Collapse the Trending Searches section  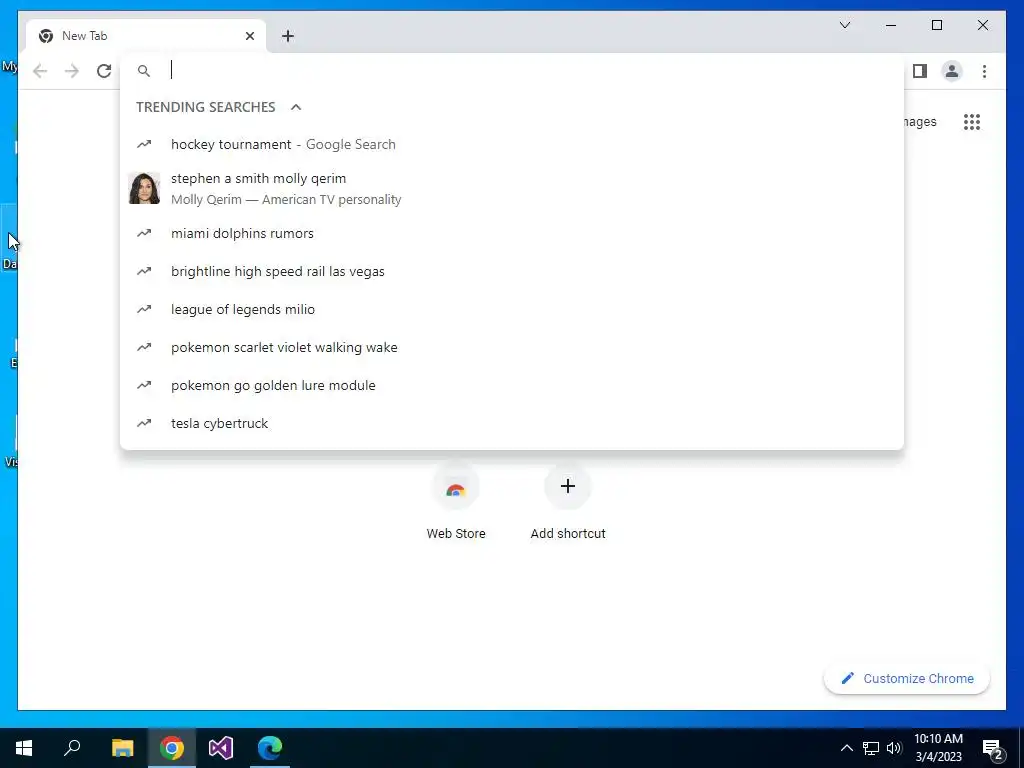(296, 107)
